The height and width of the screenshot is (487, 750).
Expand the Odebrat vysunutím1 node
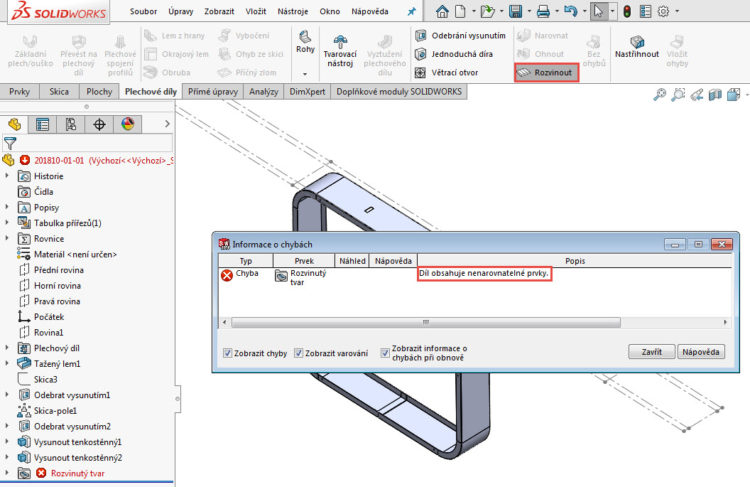click(x=7, y=395)
